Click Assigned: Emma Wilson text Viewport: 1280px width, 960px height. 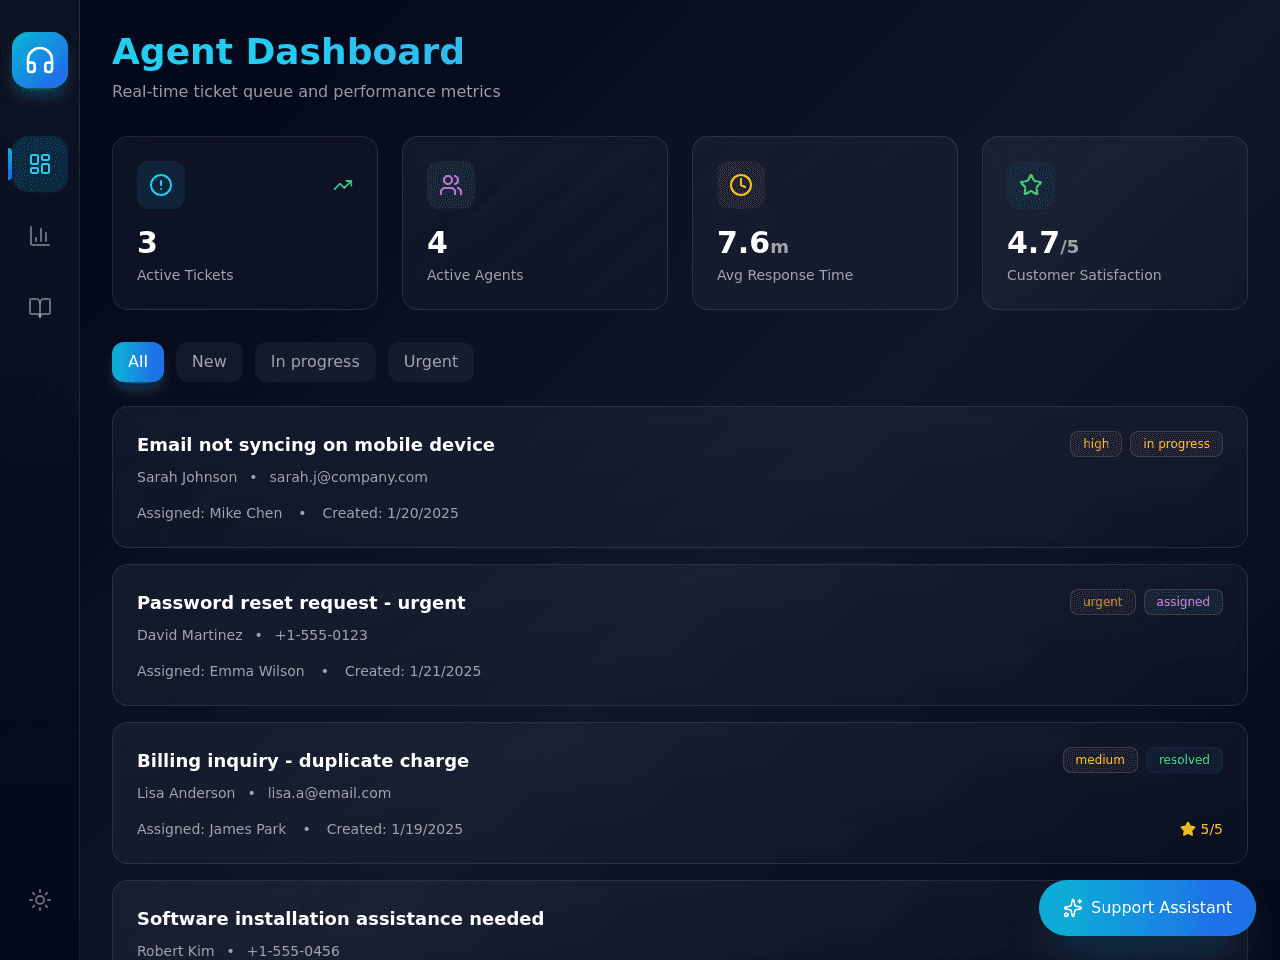click(x=220, y=671)
